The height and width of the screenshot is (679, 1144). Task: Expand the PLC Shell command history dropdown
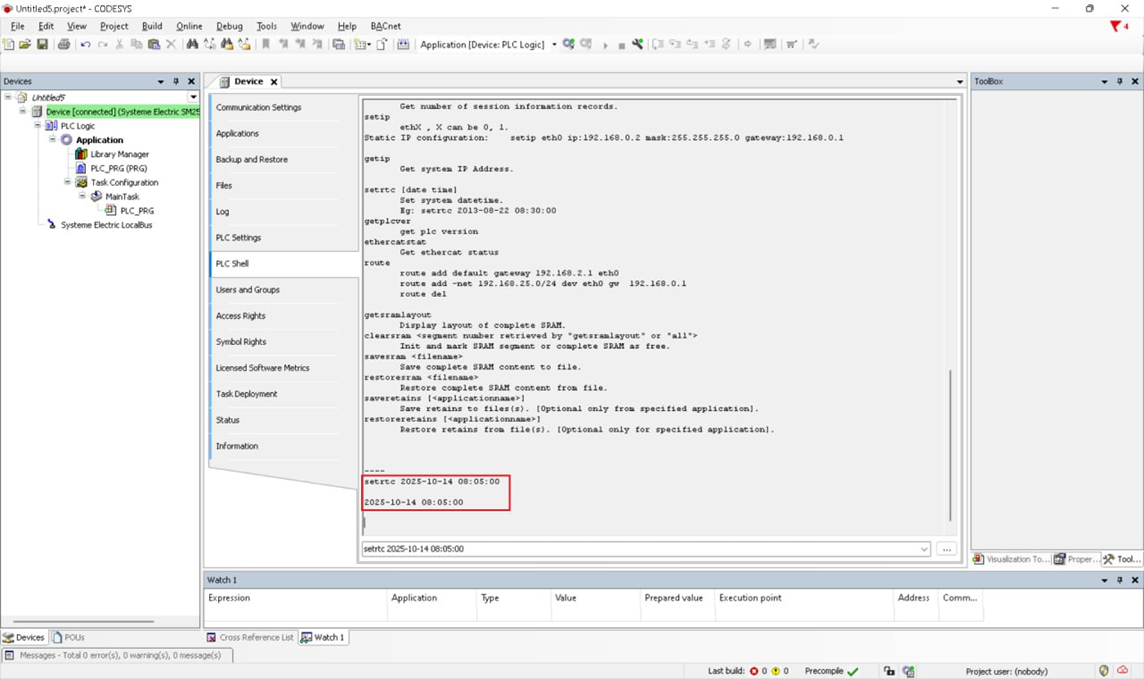[x=924, y=549]
